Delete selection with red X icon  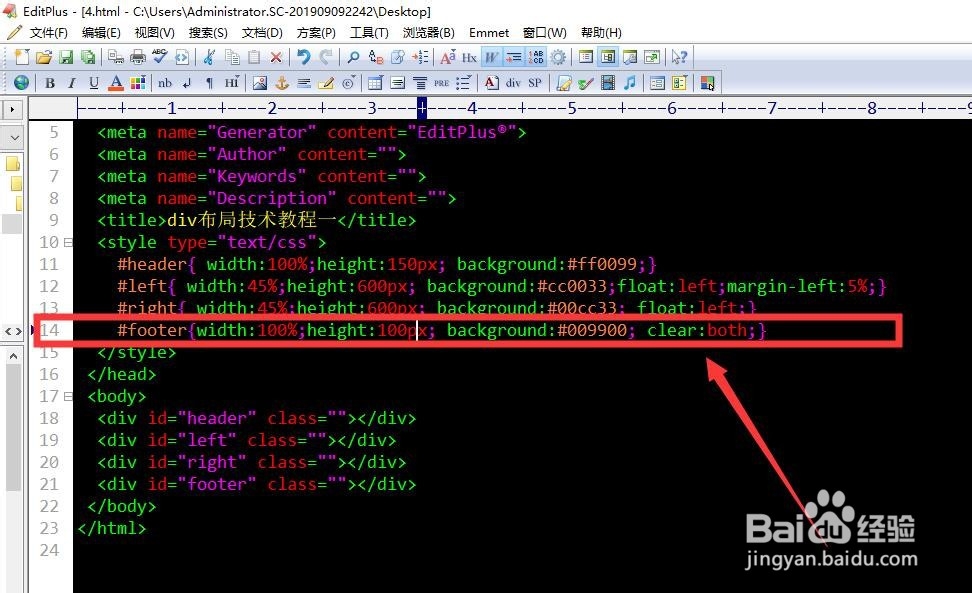[276, 58]
